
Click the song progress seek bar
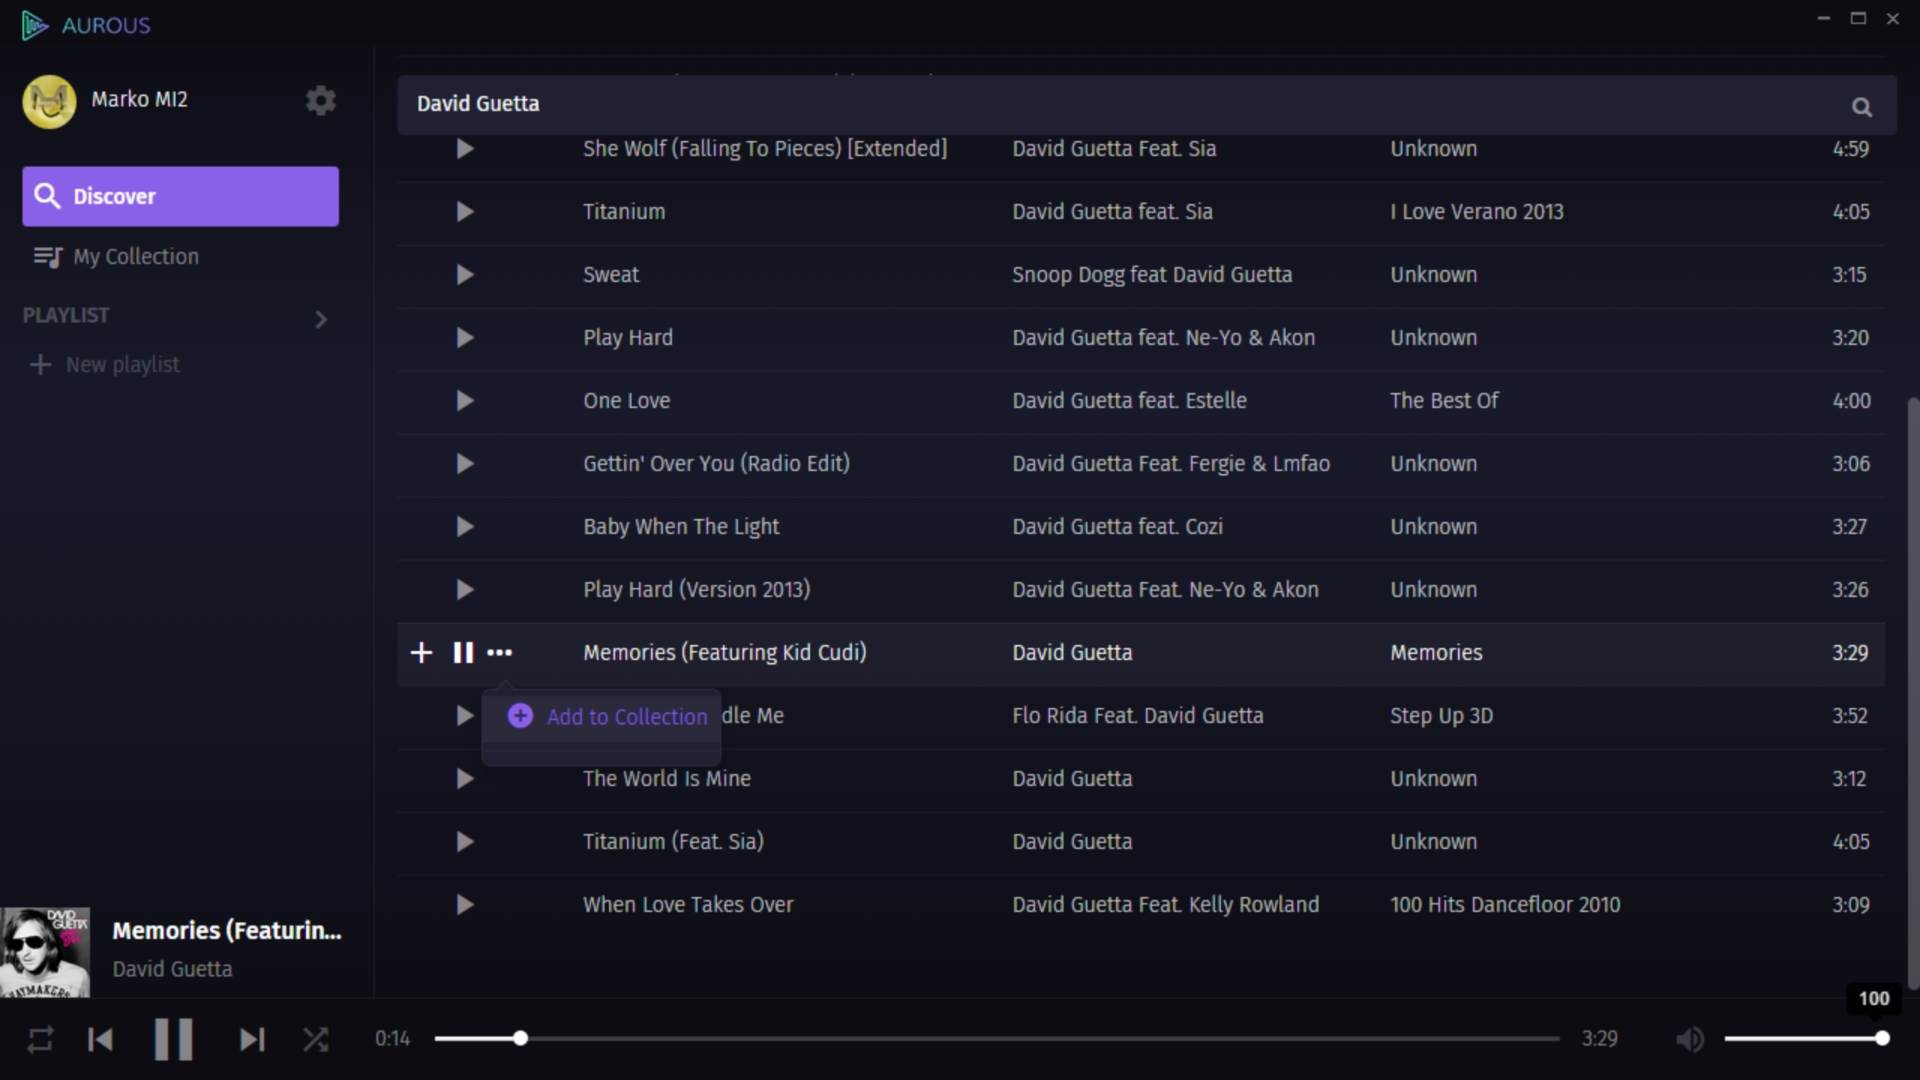(x=996, y=1039)
